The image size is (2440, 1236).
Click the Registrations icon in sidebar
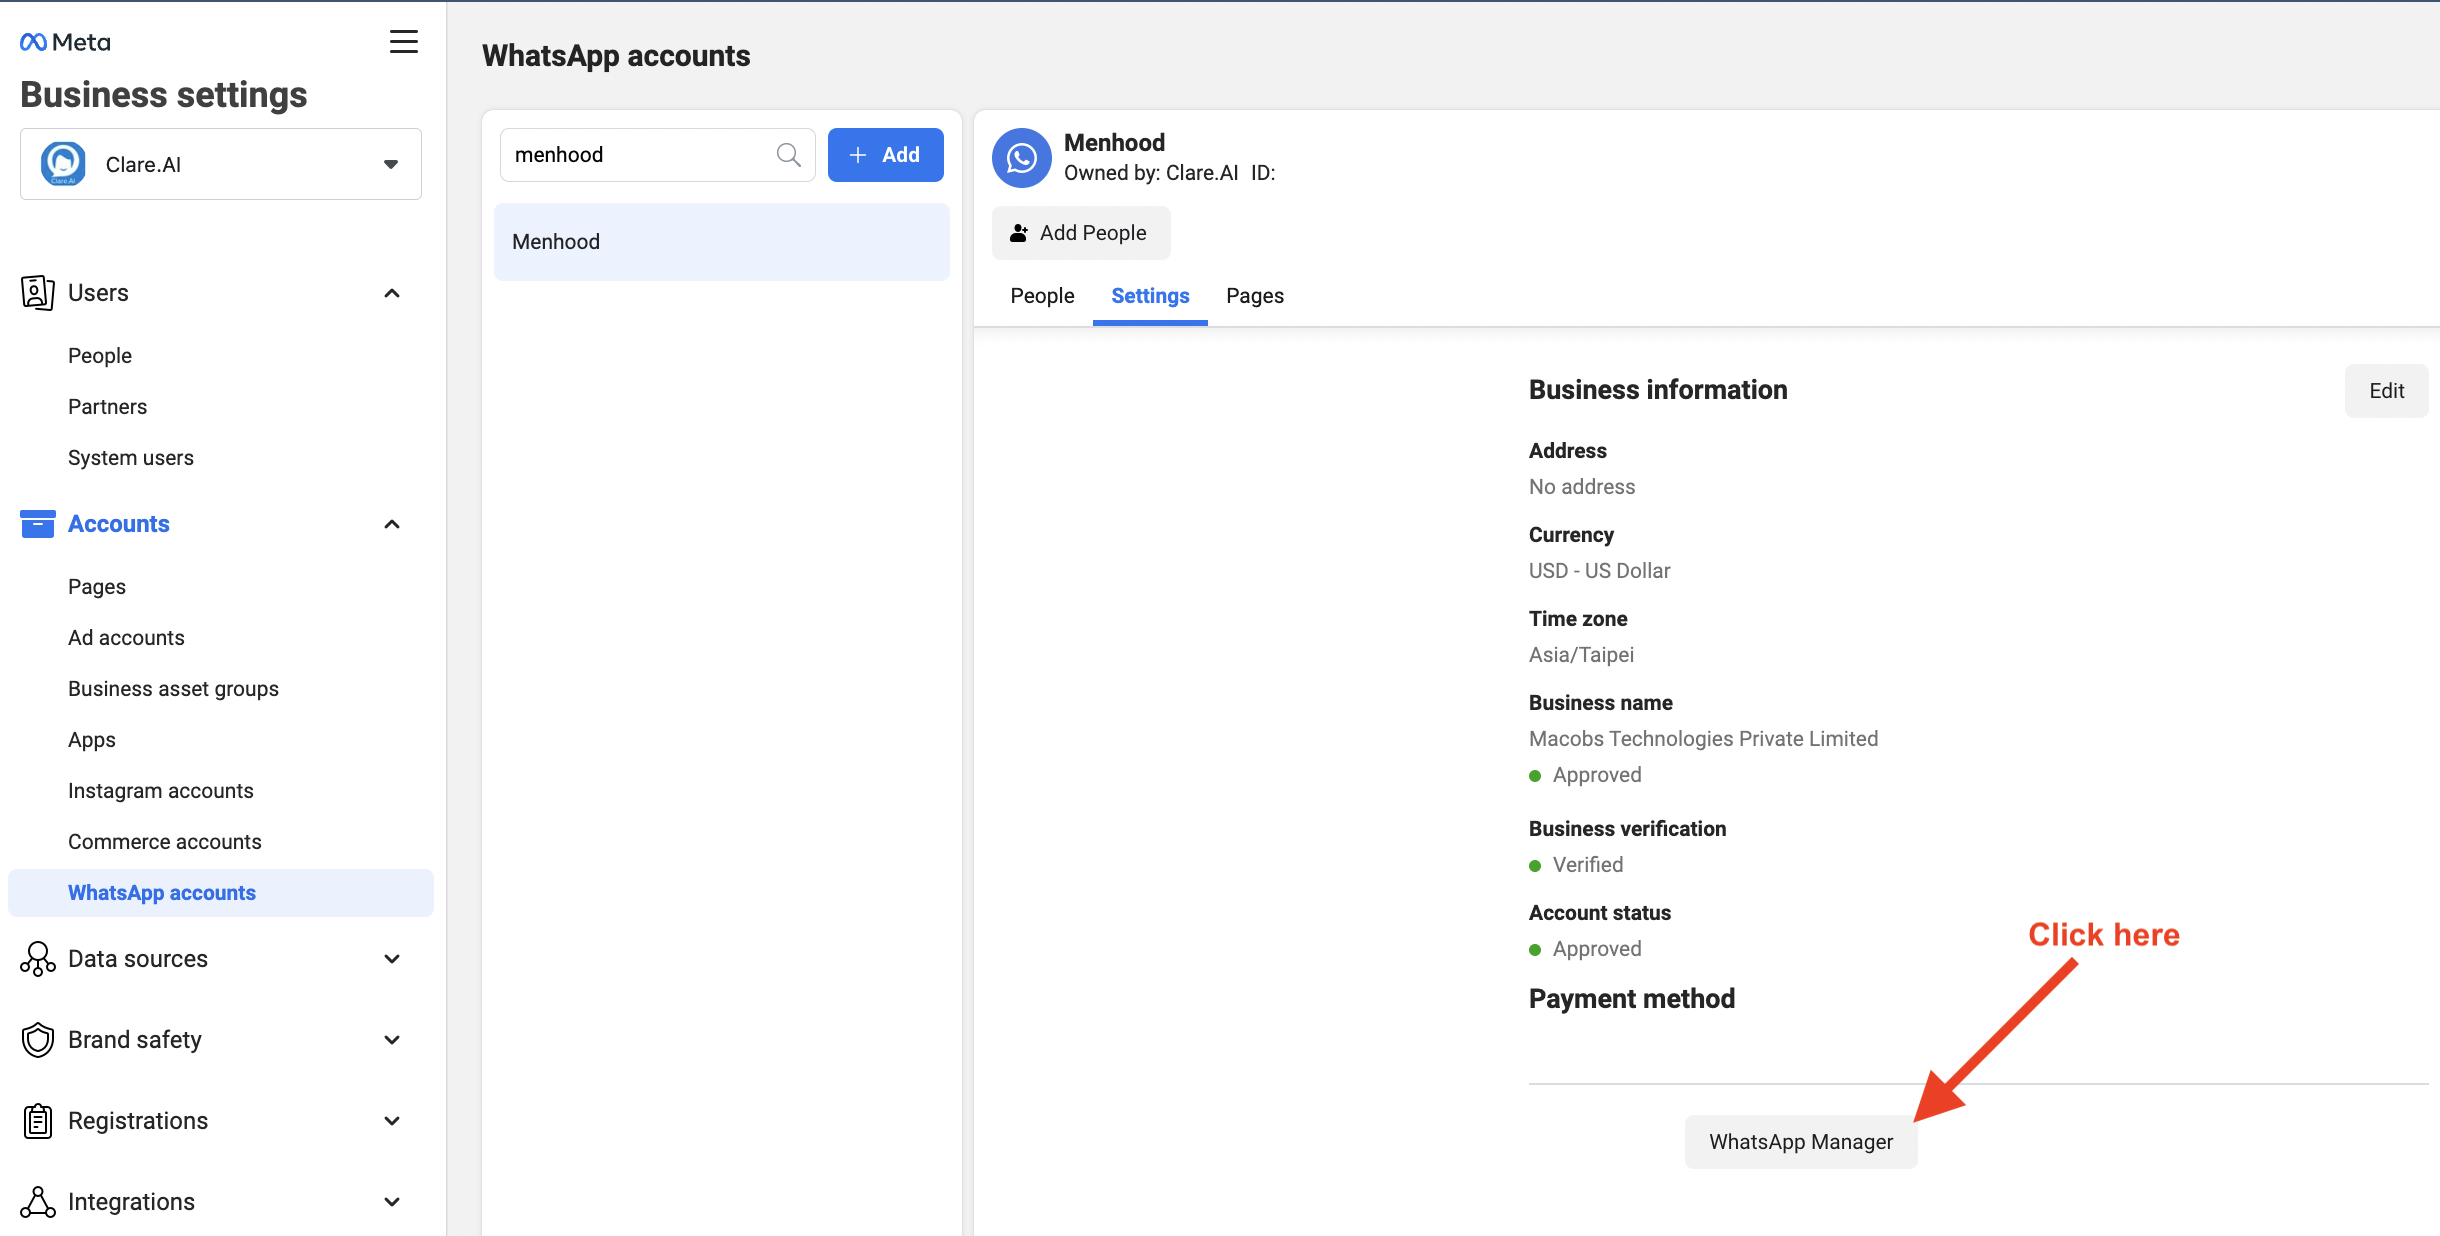pyautogui.click(x=35, y=1121)
